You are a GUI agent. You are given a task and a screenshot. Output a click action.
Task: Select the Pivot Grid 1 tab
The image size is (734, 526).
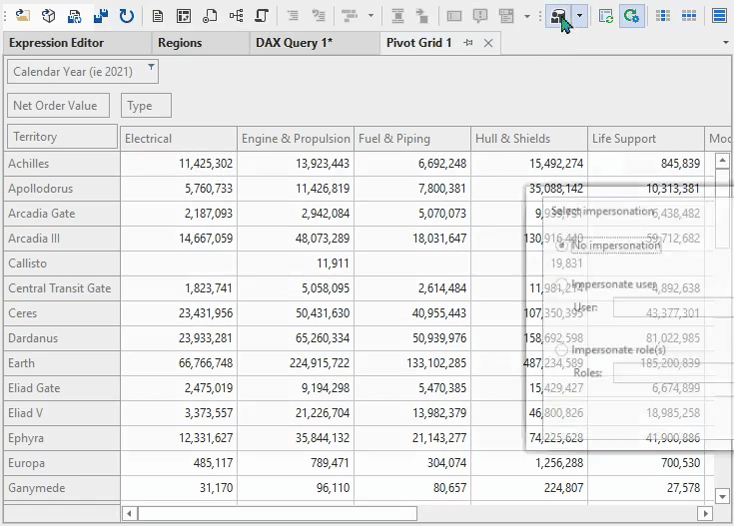point(419,43)
